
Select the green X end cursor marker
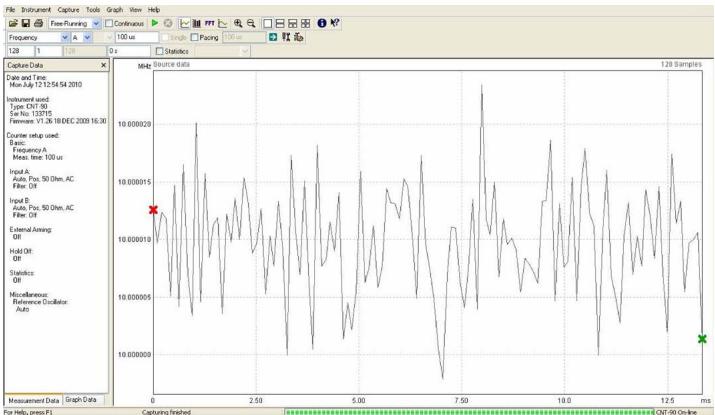click(x=702, y=339)
